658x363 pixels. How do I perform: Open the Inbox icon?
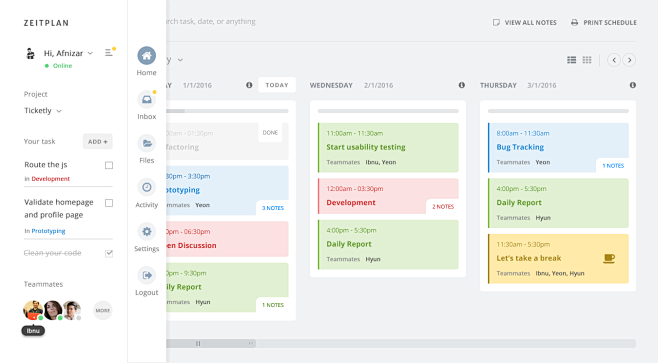[146, 99]
